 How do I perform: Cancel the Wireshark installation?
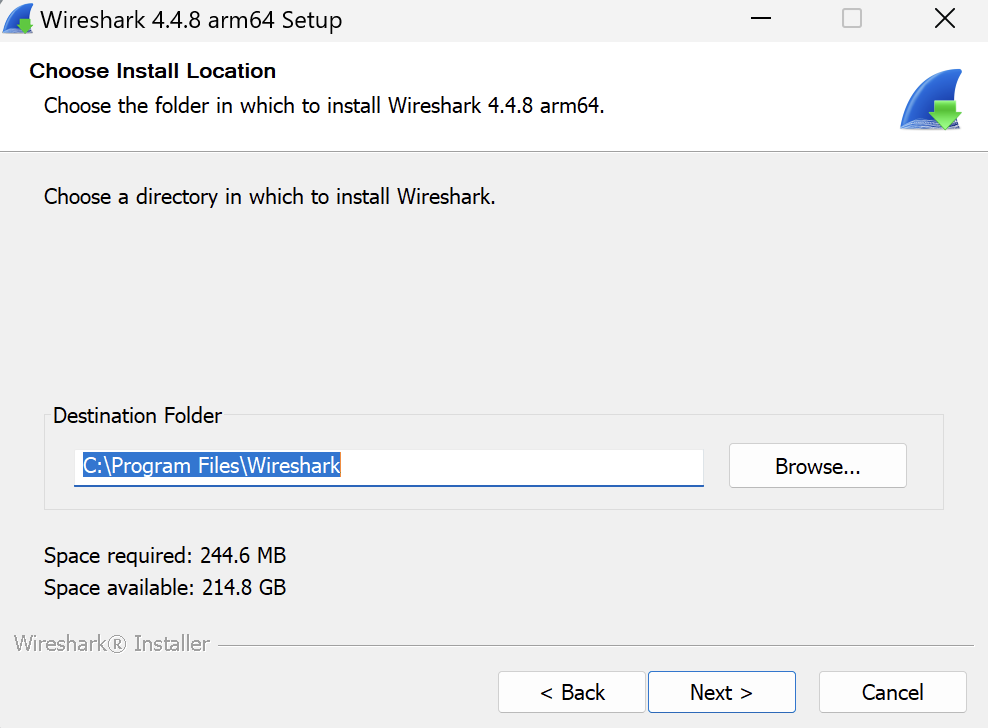(892, 692)
